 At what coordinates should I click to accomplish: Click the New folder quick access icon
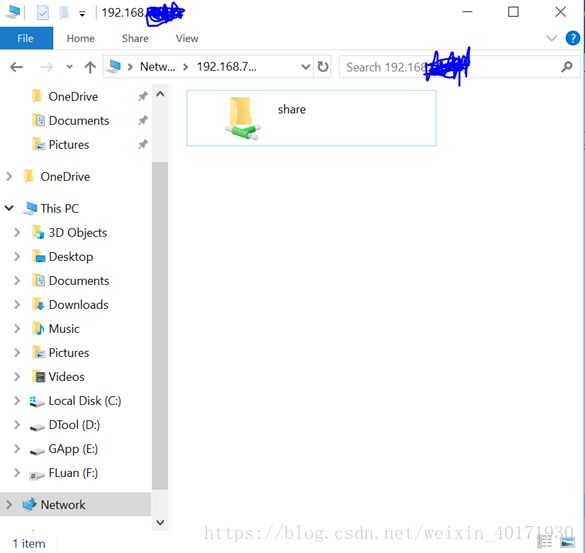coord(64,13)
